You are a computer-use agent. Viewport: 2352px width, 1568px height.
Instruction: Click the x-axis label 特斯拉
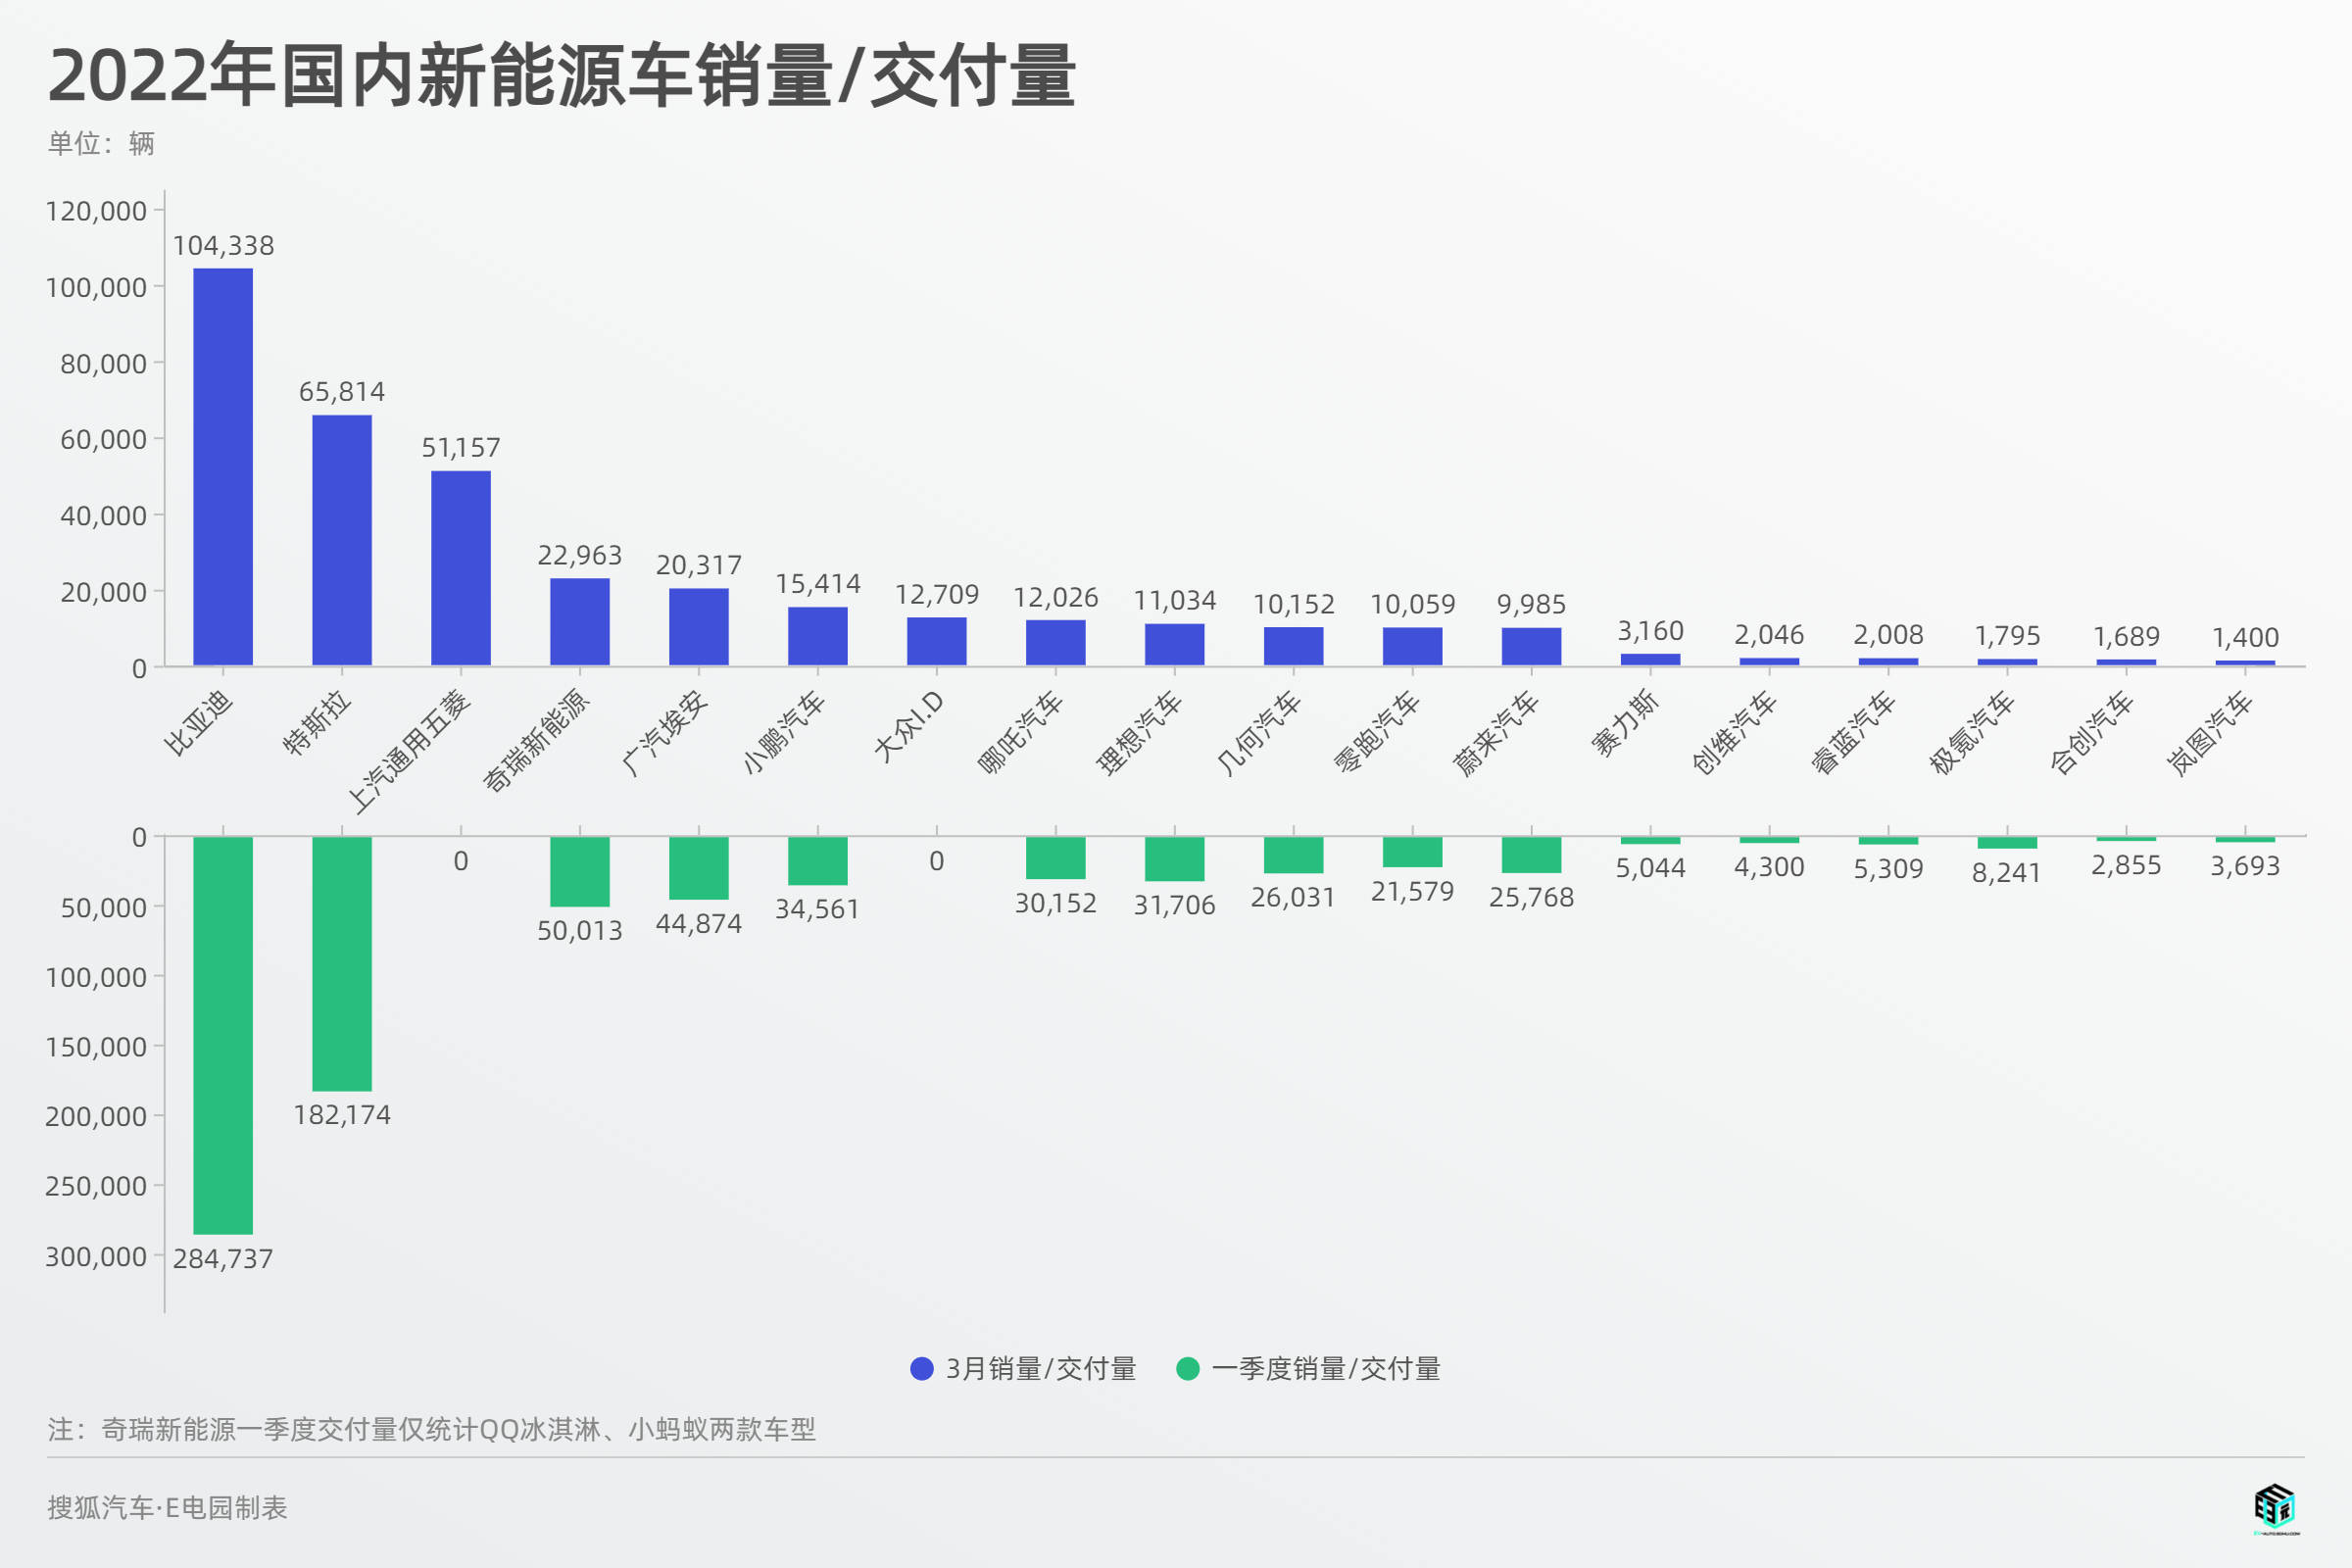tap(317, 722)
